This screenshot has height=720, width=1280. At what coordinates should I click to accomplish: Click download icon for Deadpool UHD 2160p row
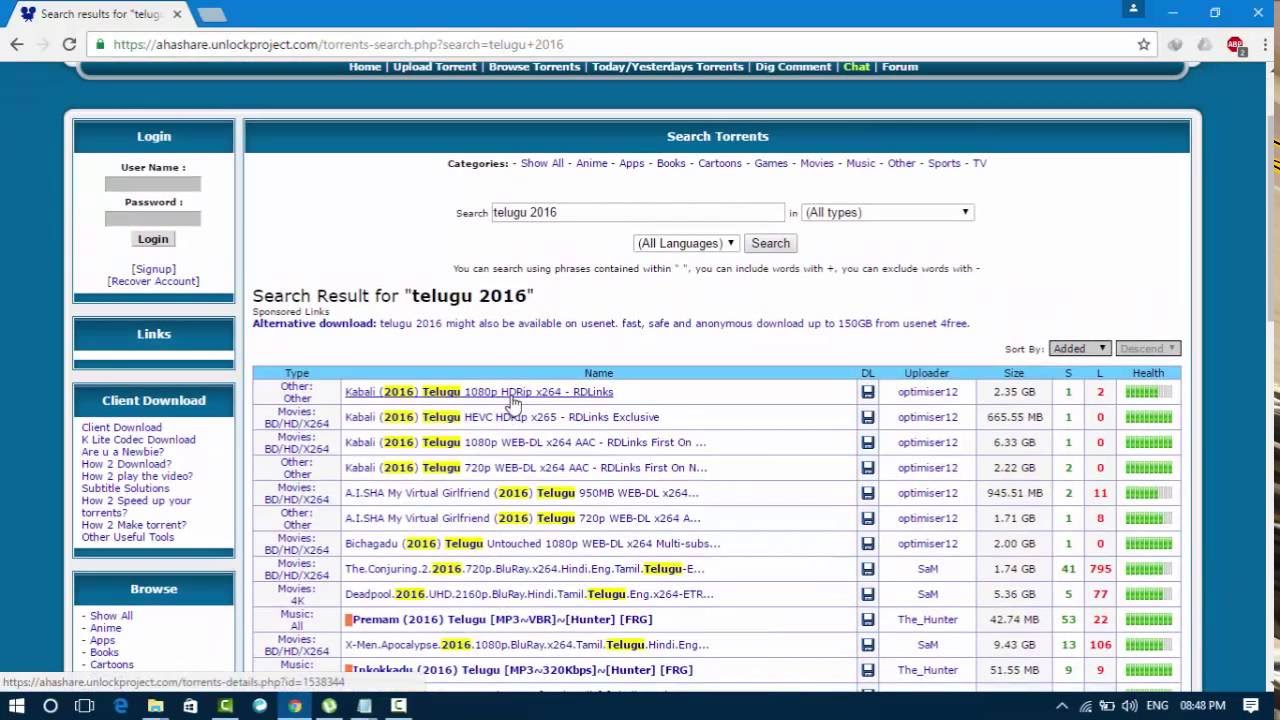pos(867,594)
